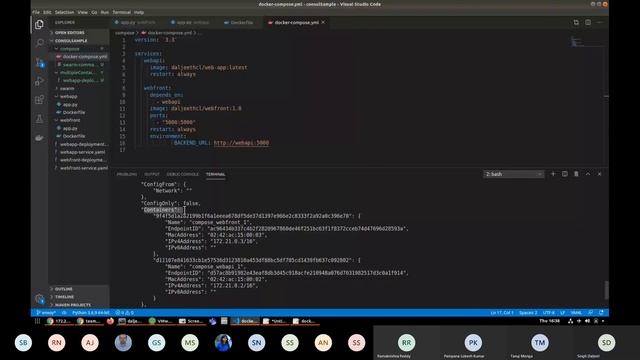This screenshot has width=640, height=360.
Task: Open Manage gear at activity bar bottom
Action: (x=39, y=299)
